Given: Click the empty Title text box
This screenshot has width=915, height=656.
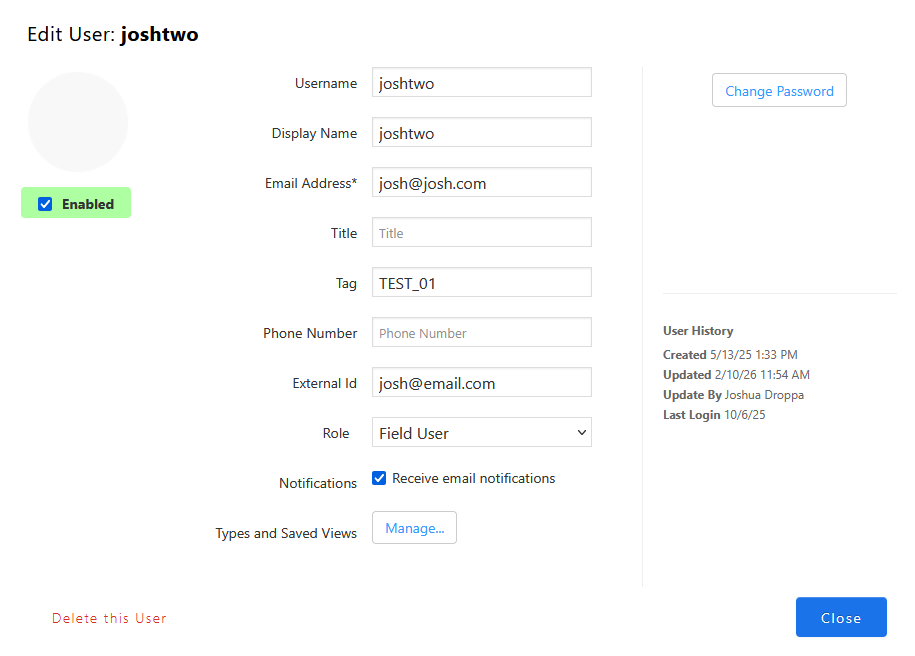Looking at the screenshot, I should (481, 233).
